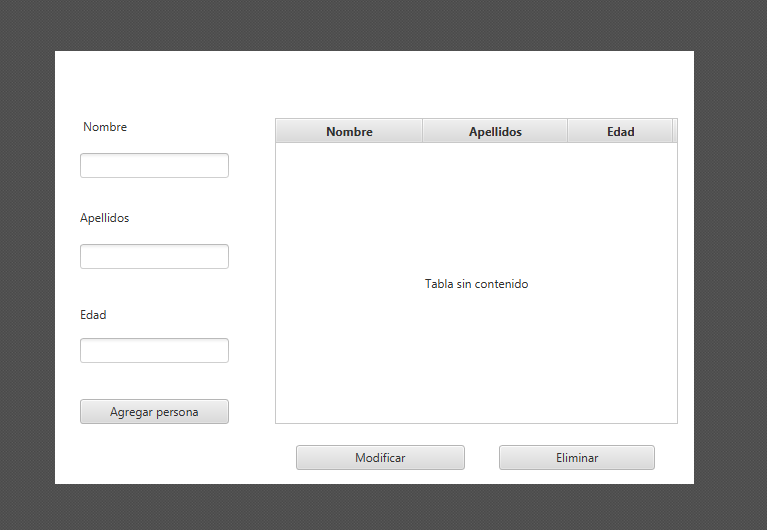
Task: Sort table by Nombre column header
Action: pos(349,131)
